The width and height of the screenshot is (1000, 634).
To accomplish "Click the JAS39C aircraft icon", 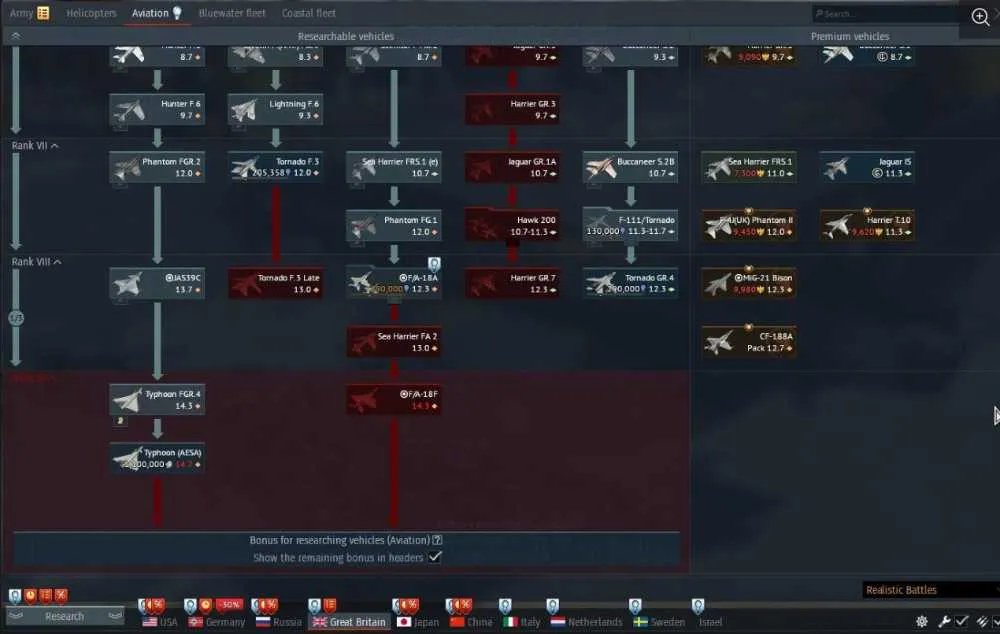I will (x=127, y=284).
